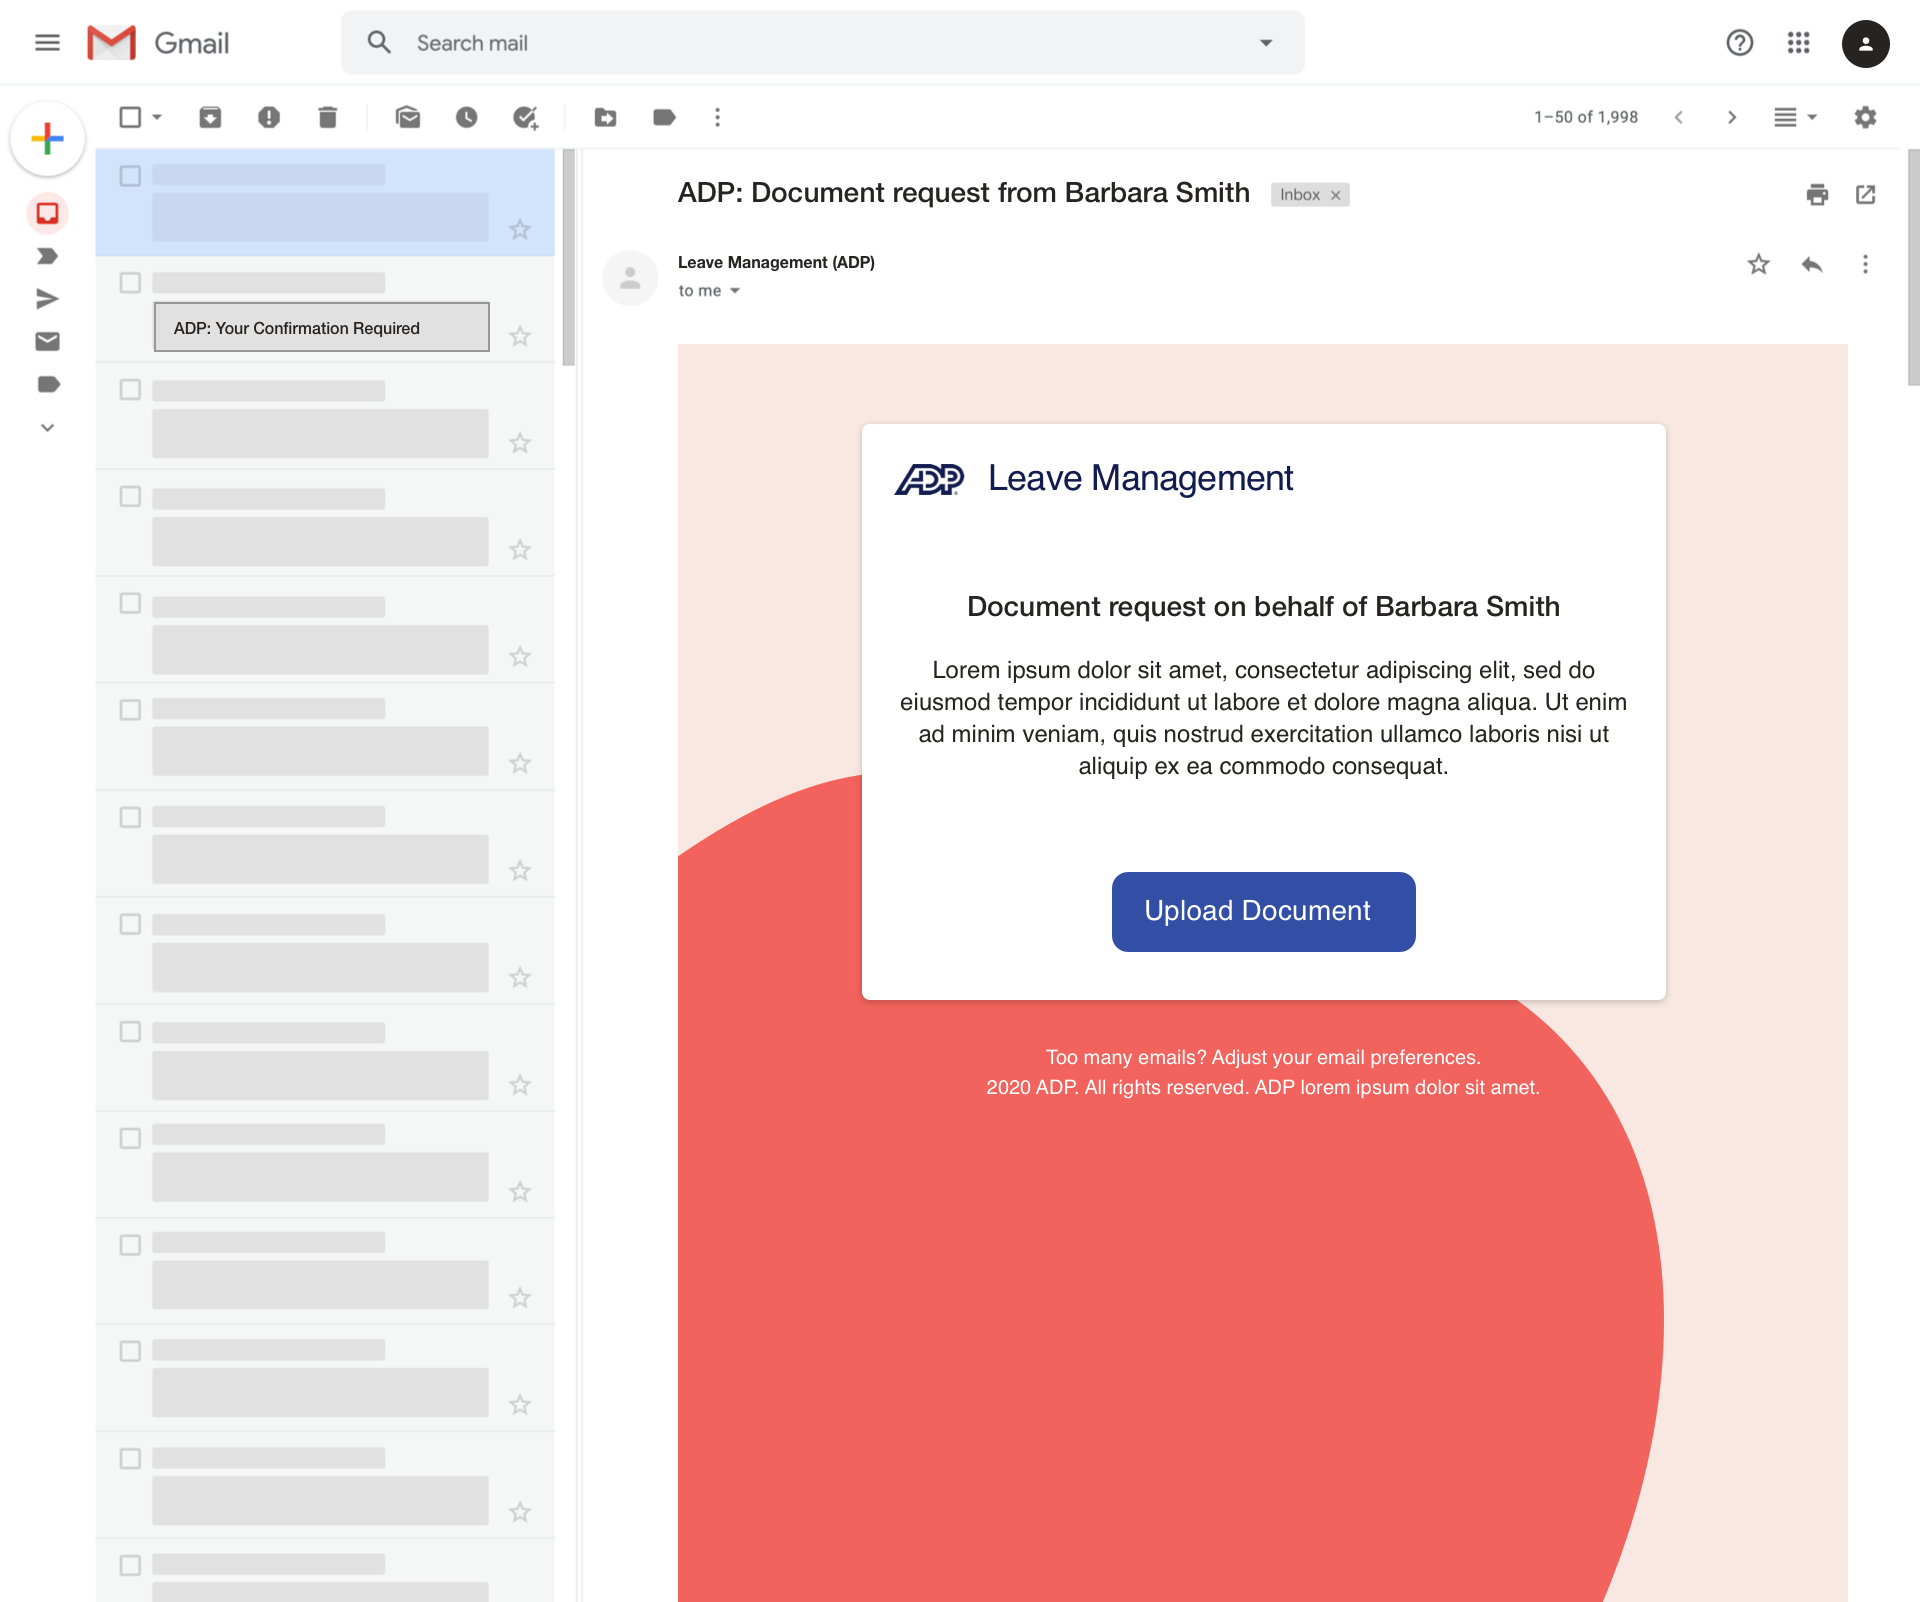Remove the Inbox label with X

1335,195
